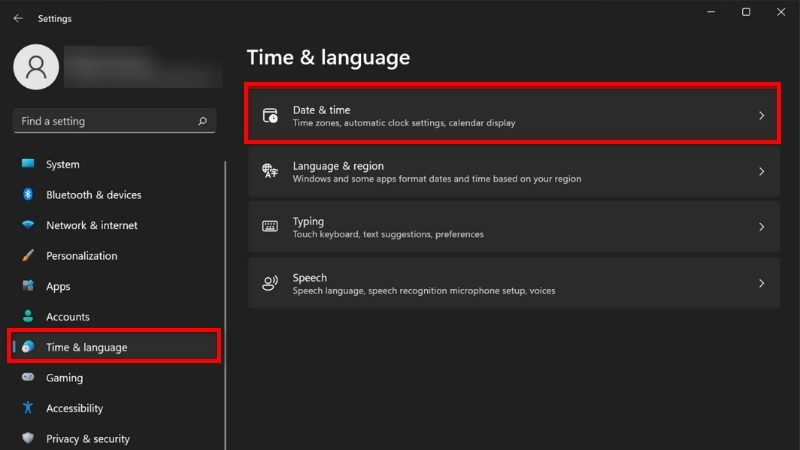Screen dimensions: 800x450
Task: Click the Typing keyboard icon
Action: point(270,226)
